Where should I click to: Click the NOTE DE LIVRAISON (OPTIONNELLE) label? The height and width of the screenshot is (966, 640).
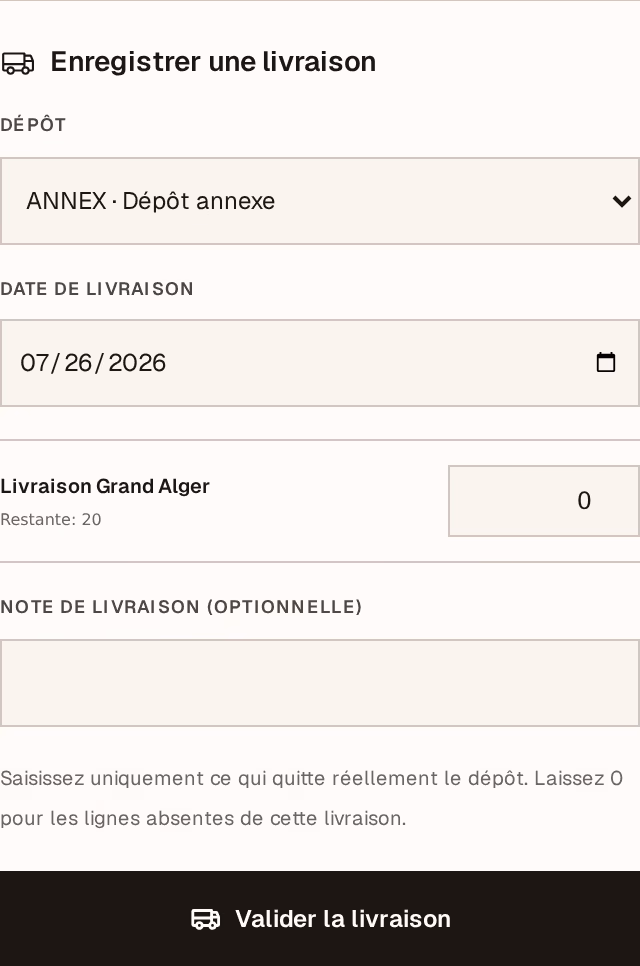[181, 607]
